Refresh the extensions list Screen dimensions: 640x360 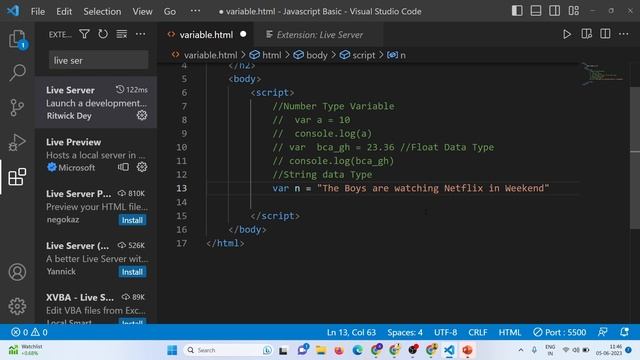[x=103, y=34]
